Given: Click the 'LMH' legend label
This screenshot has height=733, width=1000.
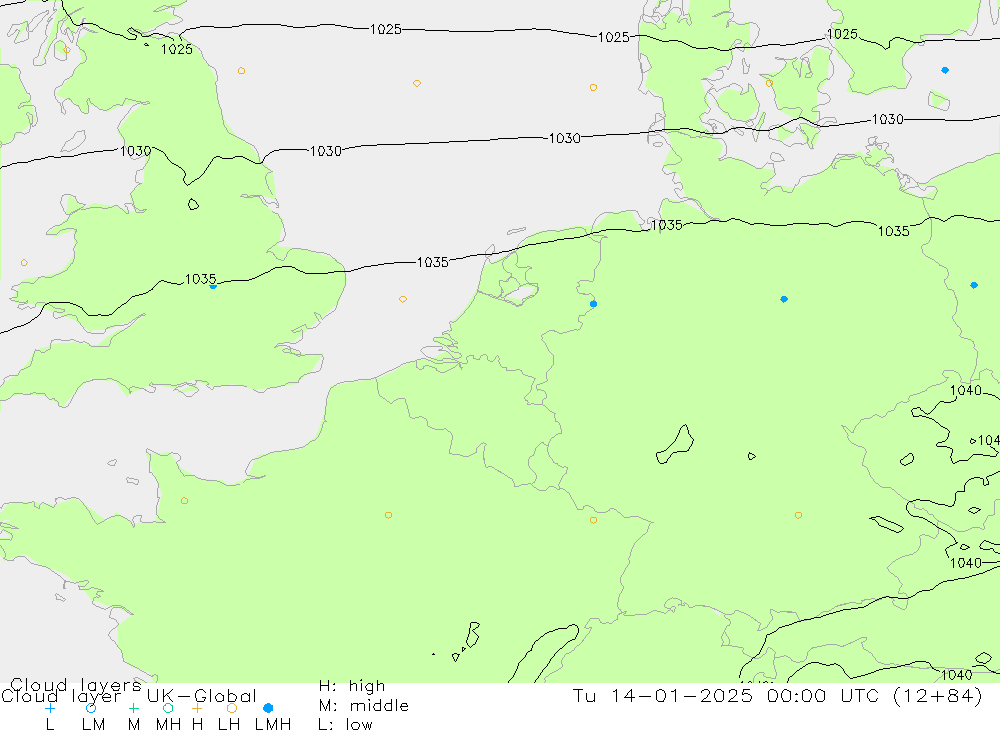Looking at the screenshot, I should click(x=273, y=725).
